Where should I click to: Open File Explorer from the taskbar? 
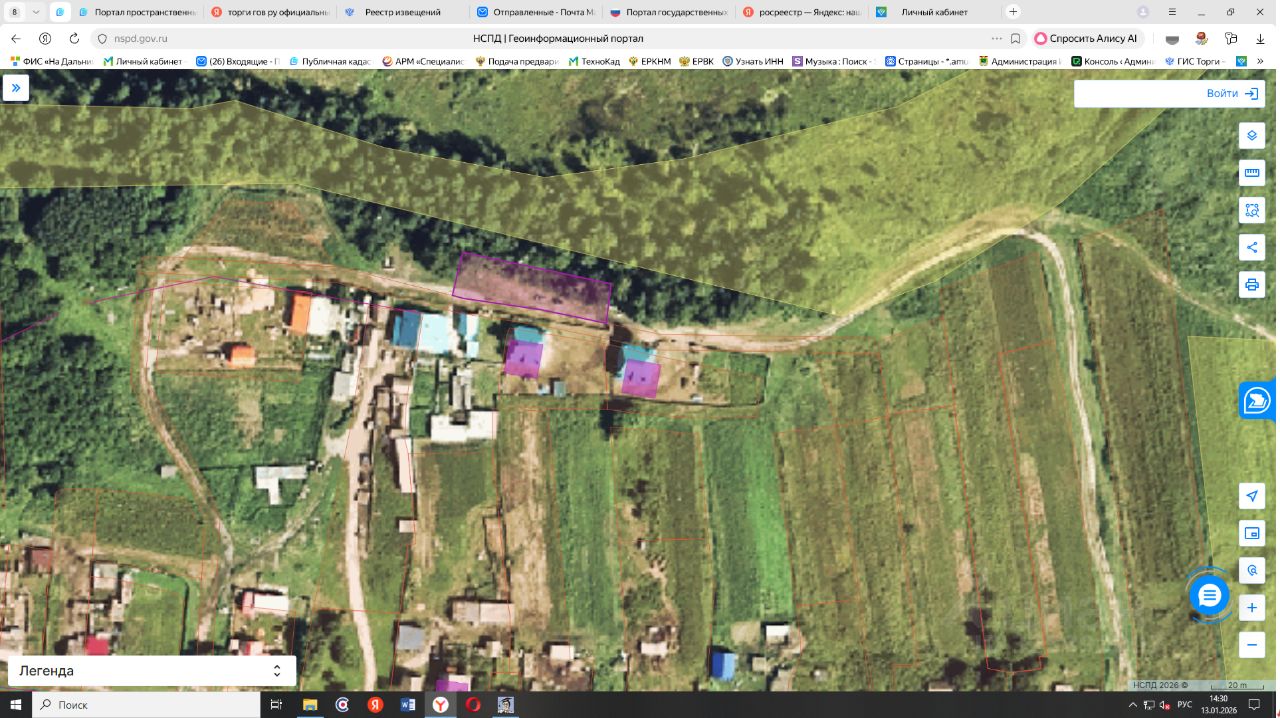pos(309,705)
